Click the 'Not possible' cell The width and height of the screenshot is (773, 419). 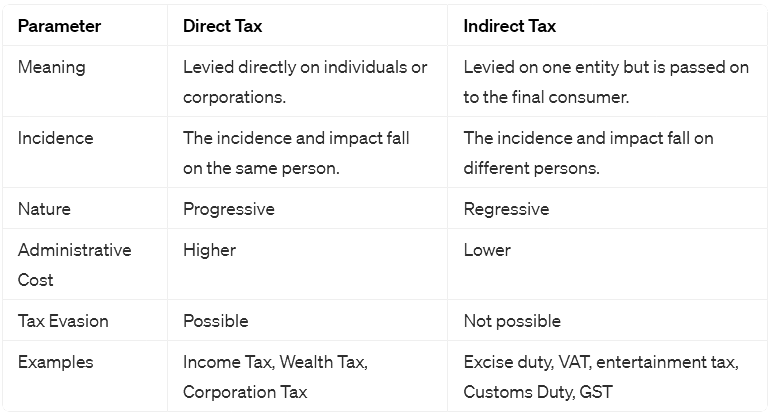[x=512, y=321]
